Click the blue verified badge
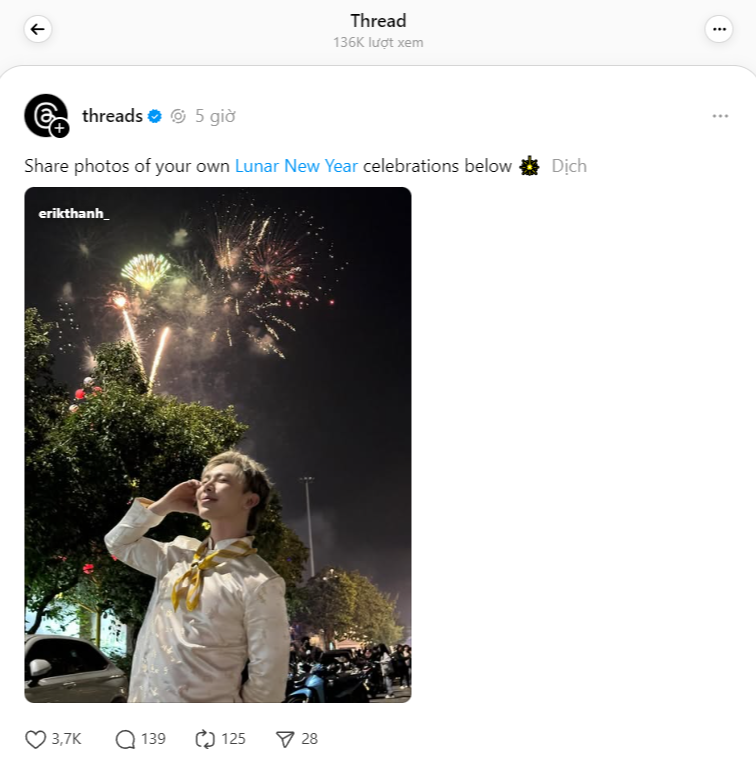The width and height of the screenshot is (756, 758). click(x=155, y=116)
